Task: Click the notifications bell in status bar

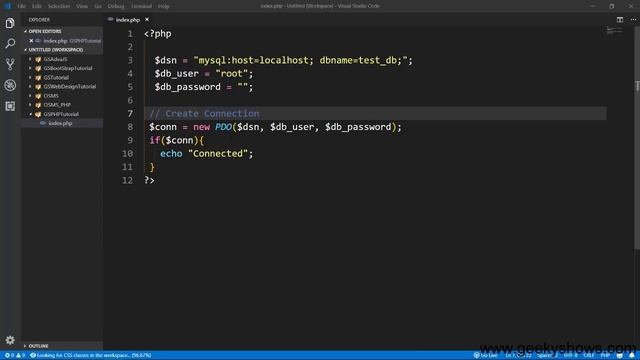Action: tap(631, 356)
